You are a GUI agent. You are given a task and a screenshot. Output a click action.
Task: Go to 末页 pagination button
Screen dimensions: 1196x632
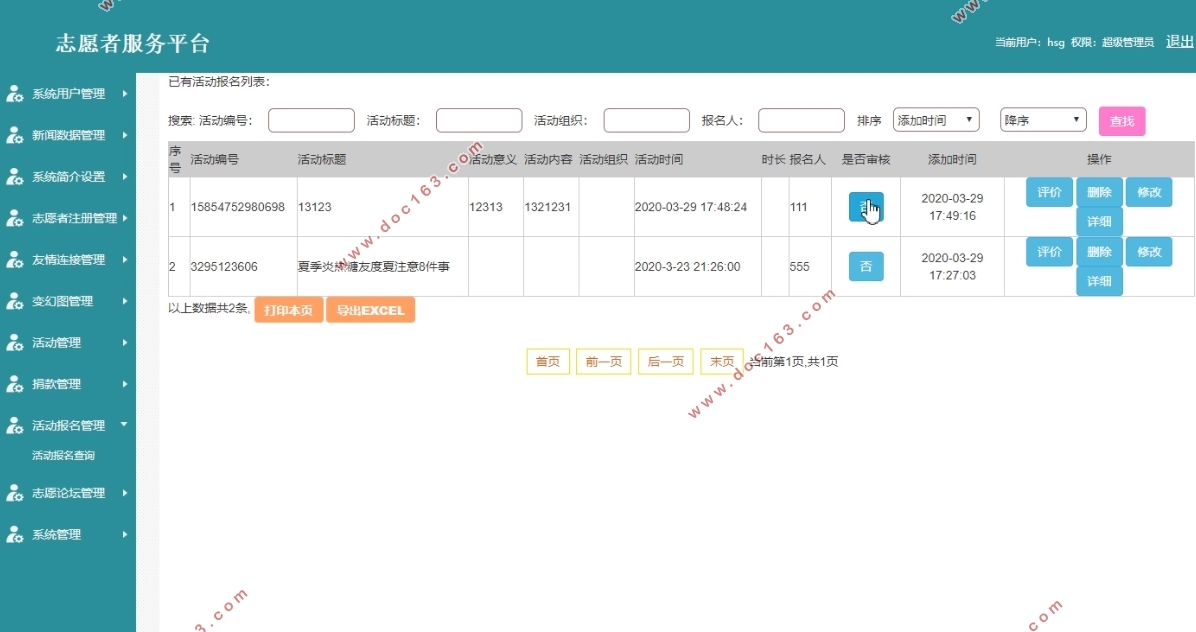pyautogui.click(x=722, y=361)
